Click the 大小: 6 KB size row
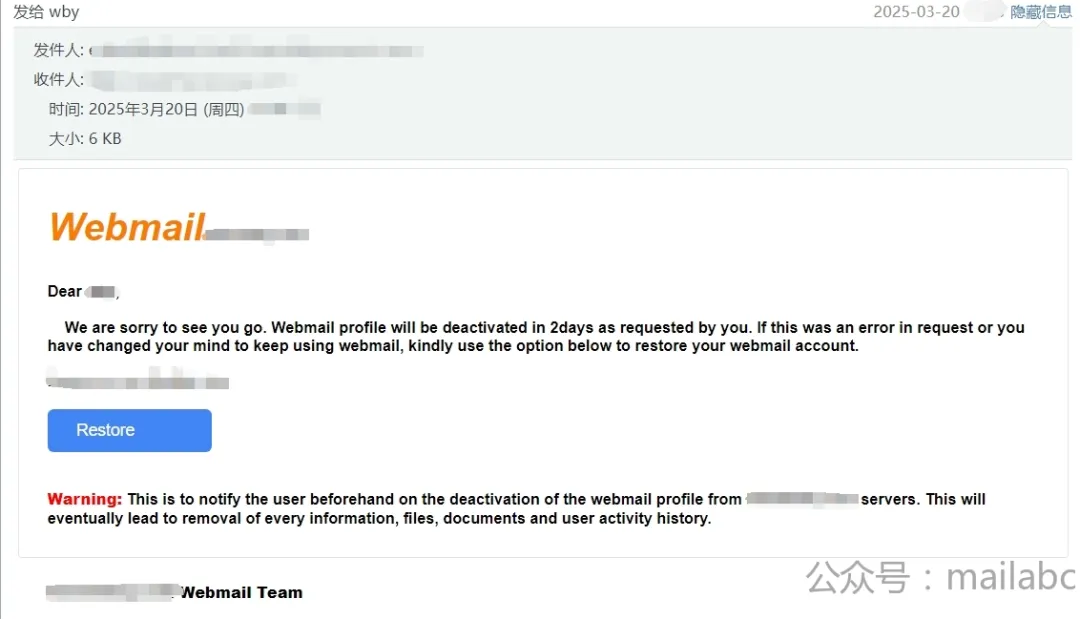The width and height of the screenshot is (1080, 619). (x=85, y=139)
